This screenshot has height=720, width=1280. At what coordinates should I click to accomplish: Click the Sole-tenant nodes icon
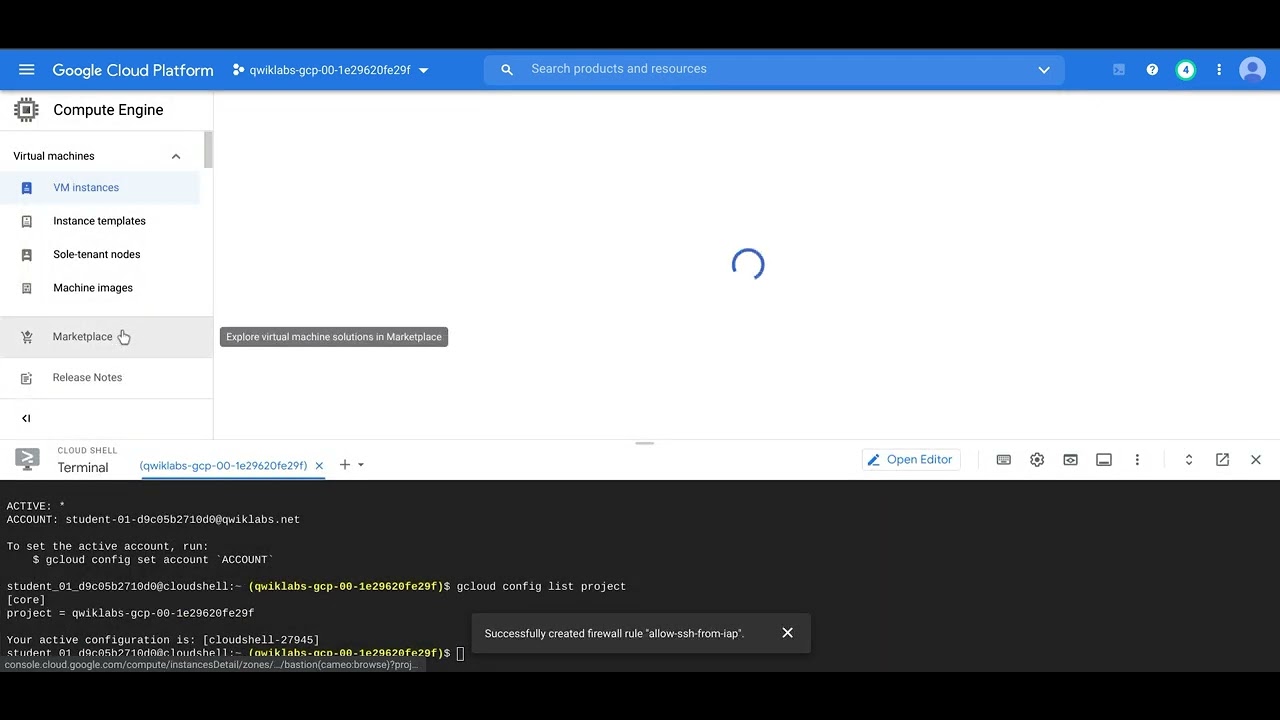[27, 255]
